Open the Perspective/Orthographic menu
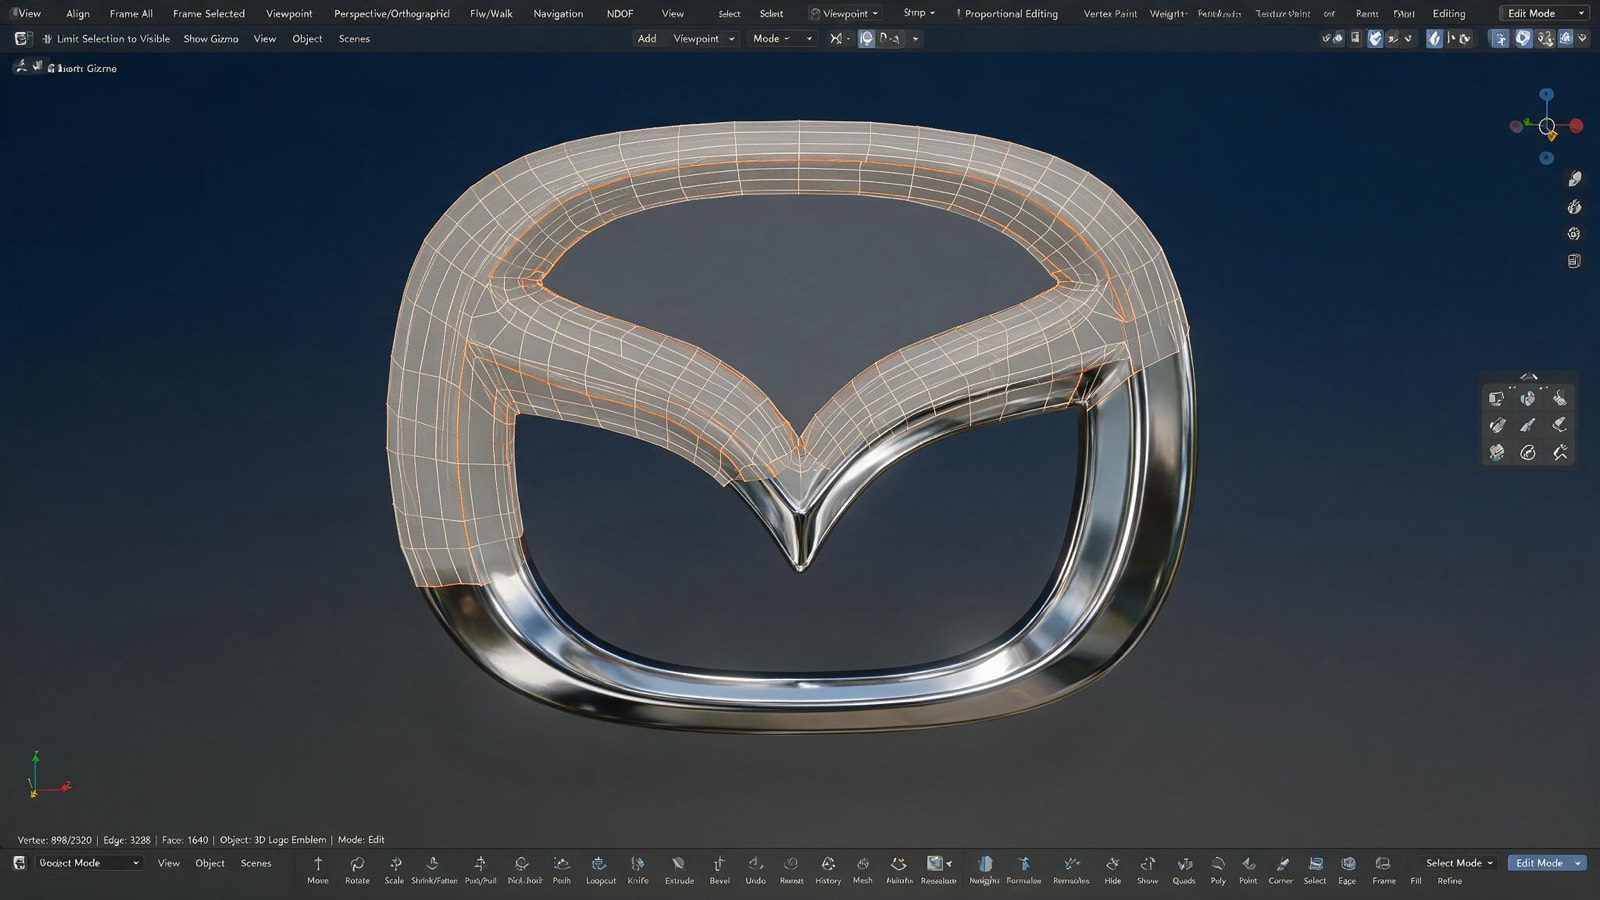This screenshot has width=1600, height=900. (391, 14)
